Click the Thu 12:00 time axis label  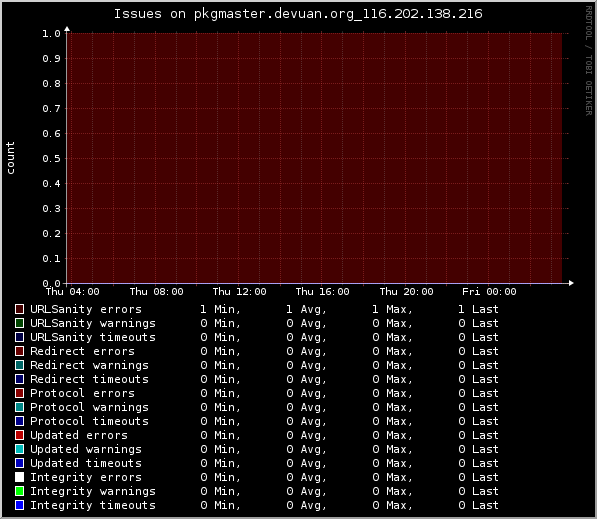239,292
